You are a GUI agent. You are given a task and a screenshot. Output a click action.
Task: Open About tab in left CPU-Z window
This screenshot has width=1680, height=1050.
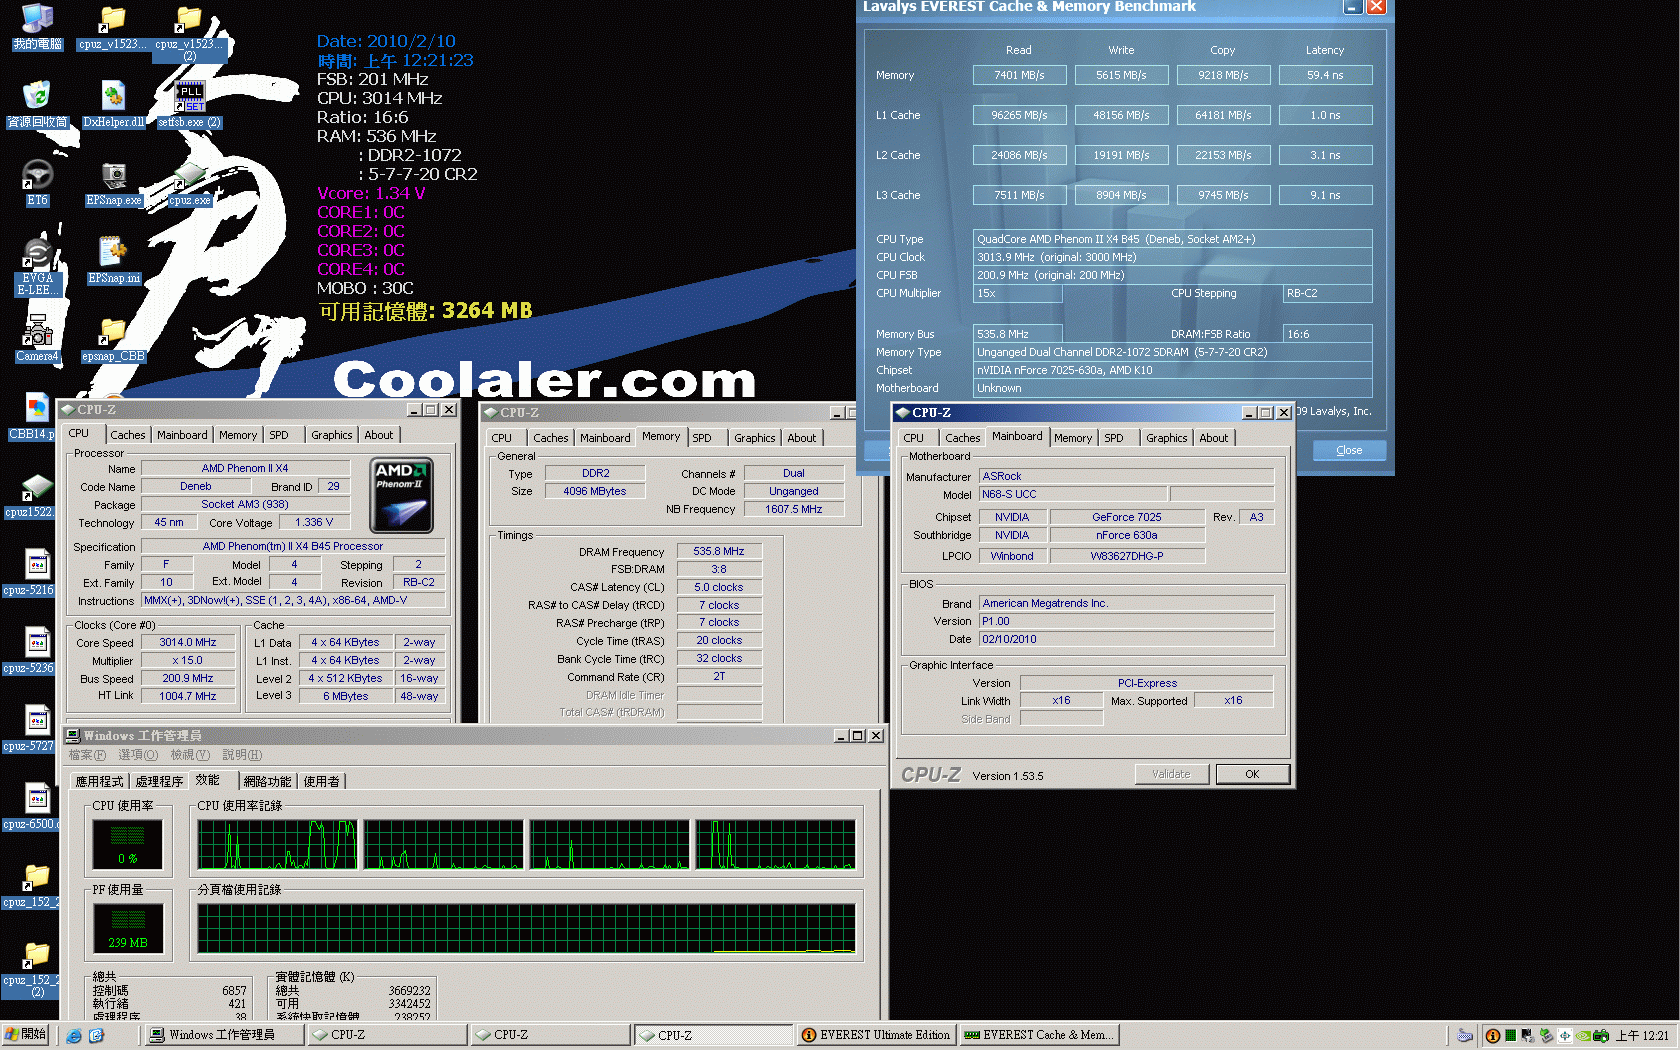379,435
